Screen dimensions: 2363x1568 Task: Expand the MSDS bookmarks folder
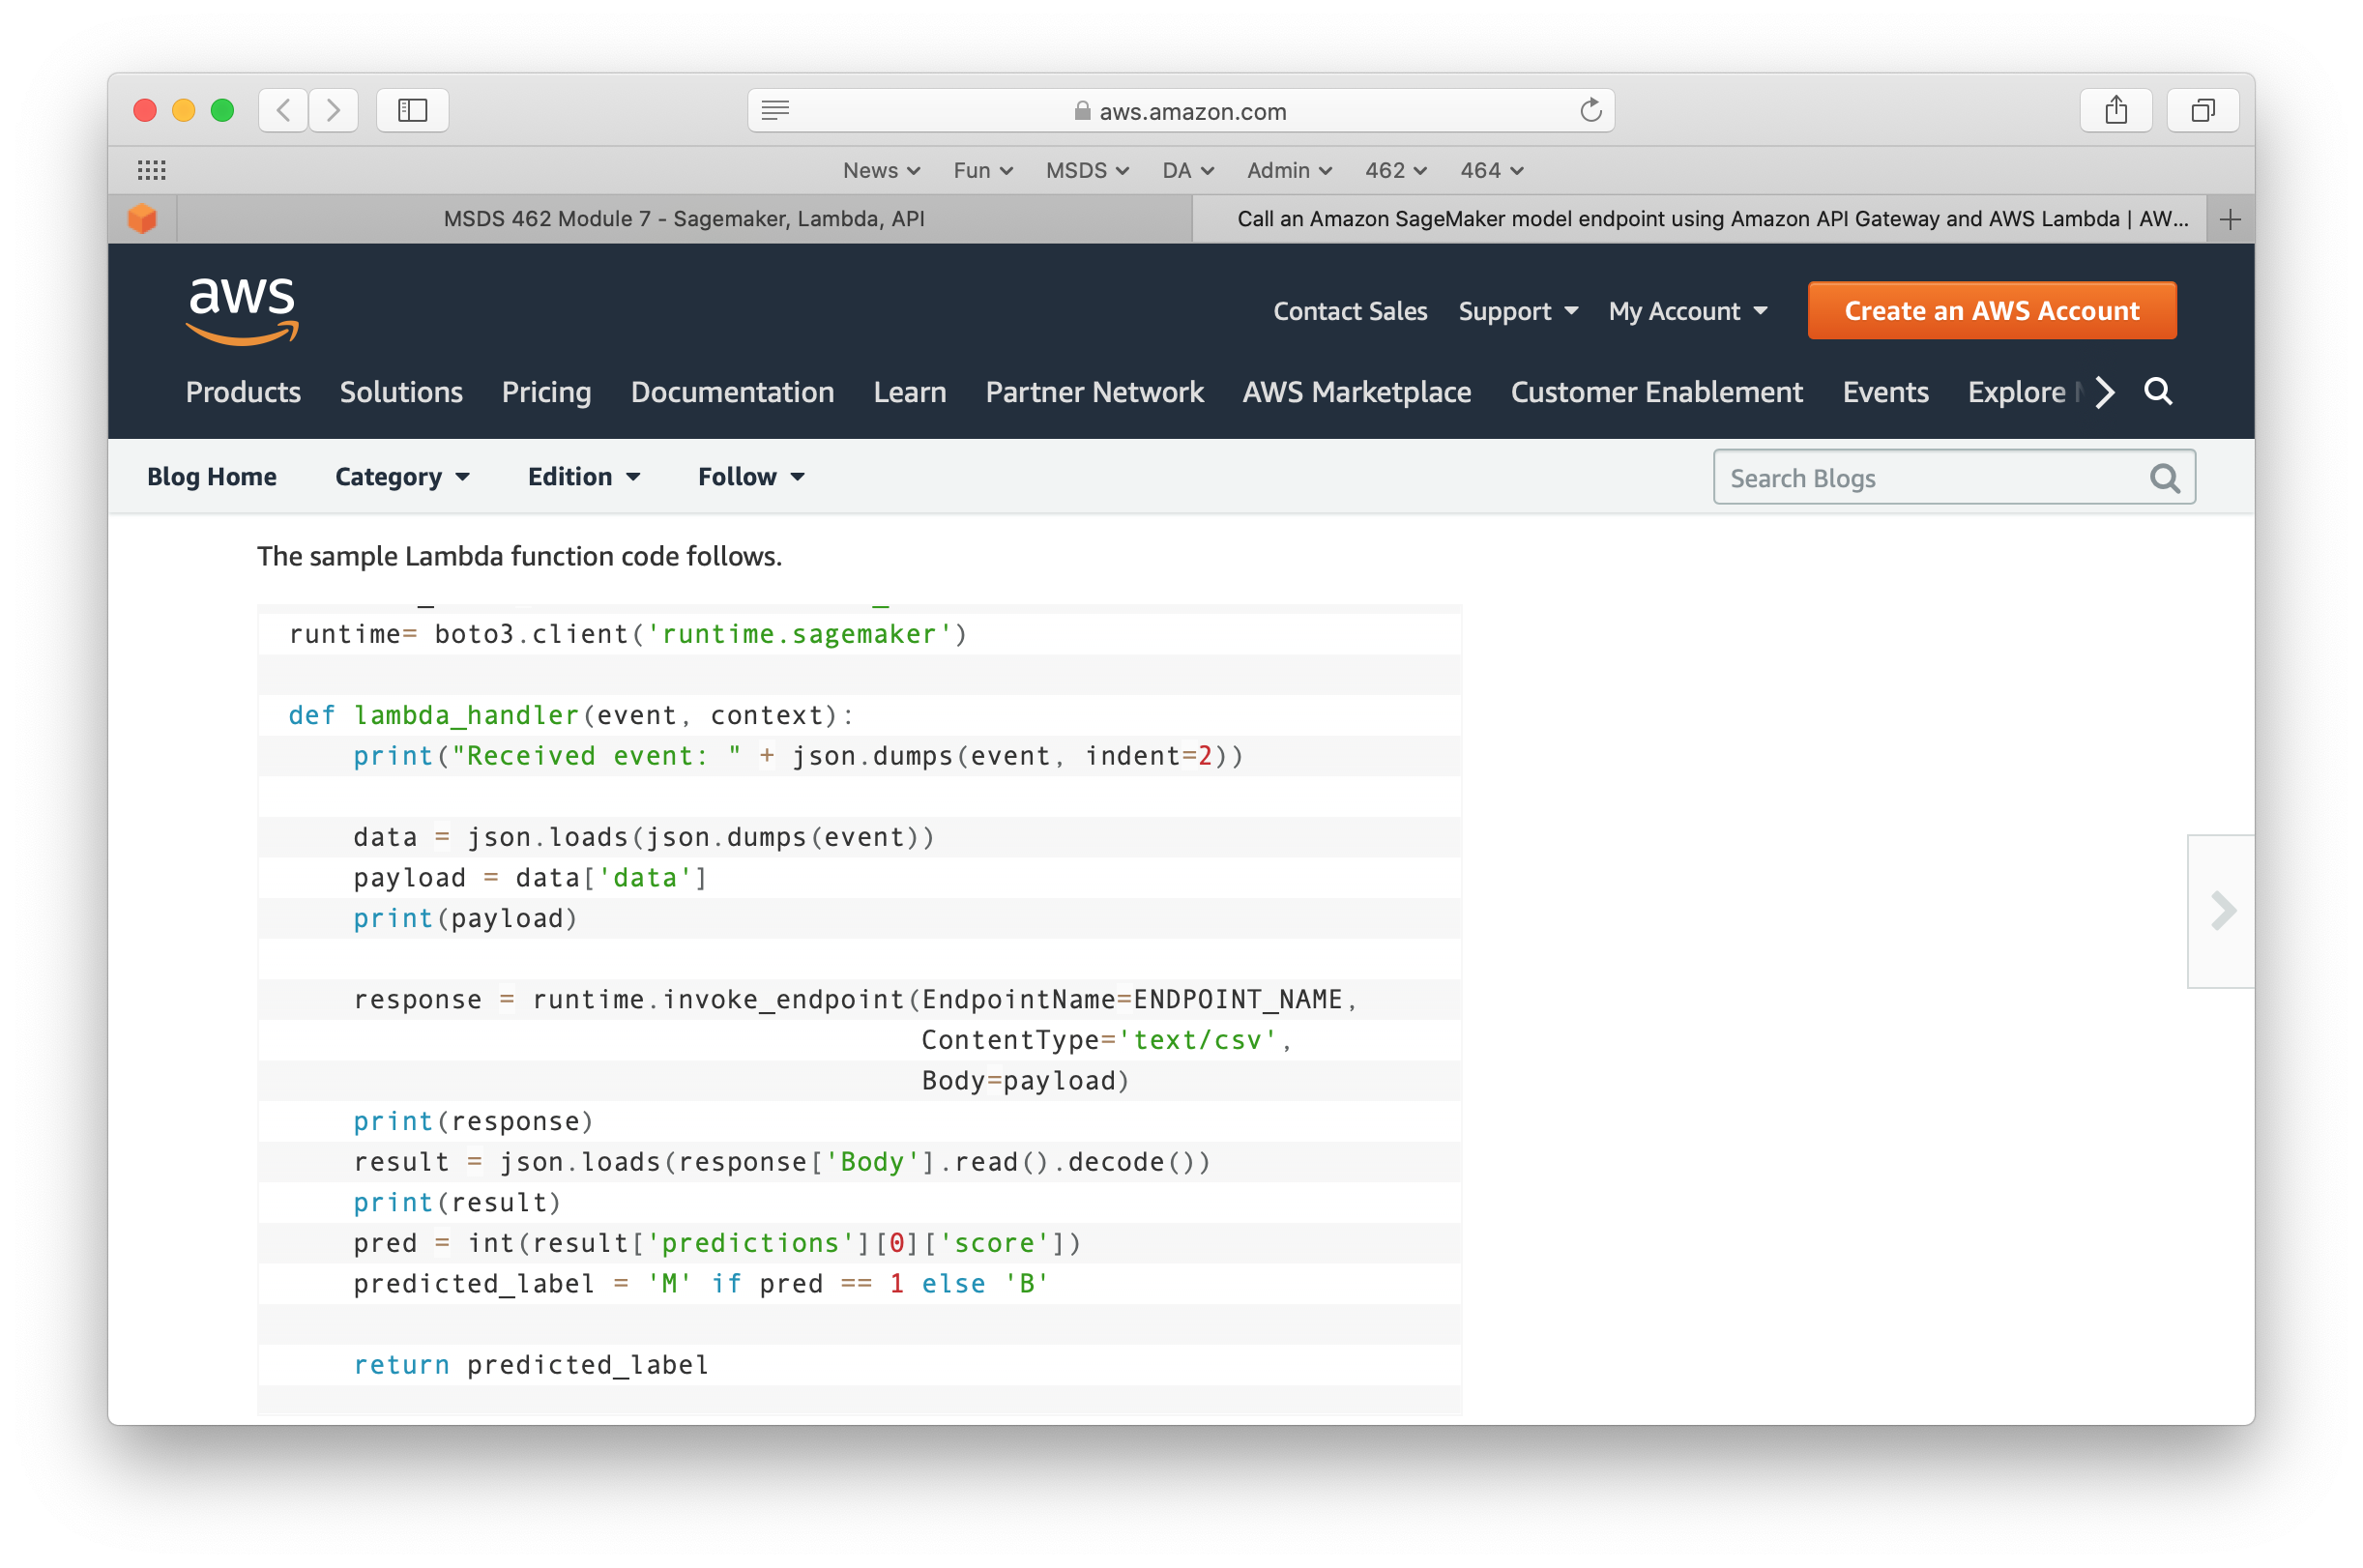point(1087,170)
